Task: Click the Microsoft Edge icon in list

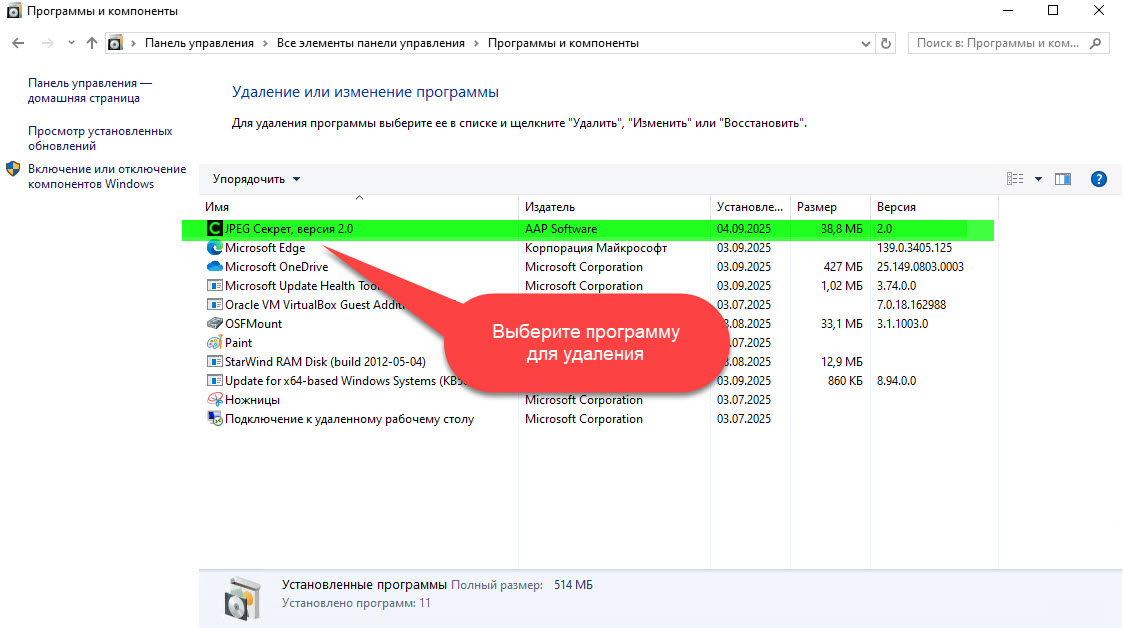Action: 214,248
